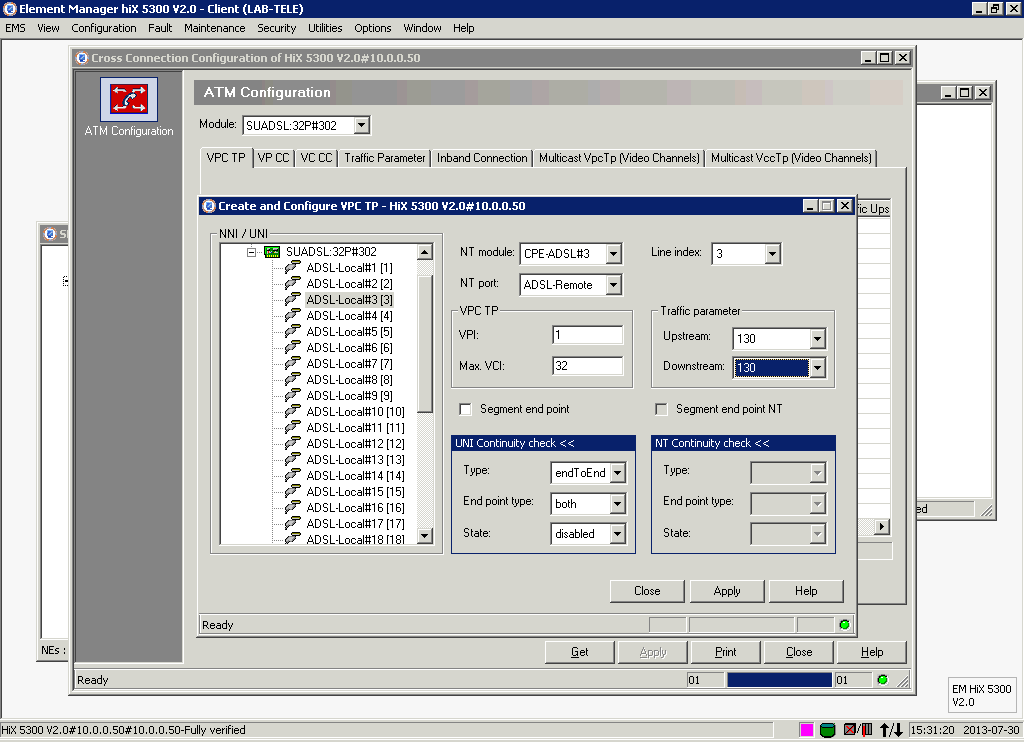Enable the Segment end point NT checkbox
This screenshot has width=1024, height=742.
(x=662, y=410)
